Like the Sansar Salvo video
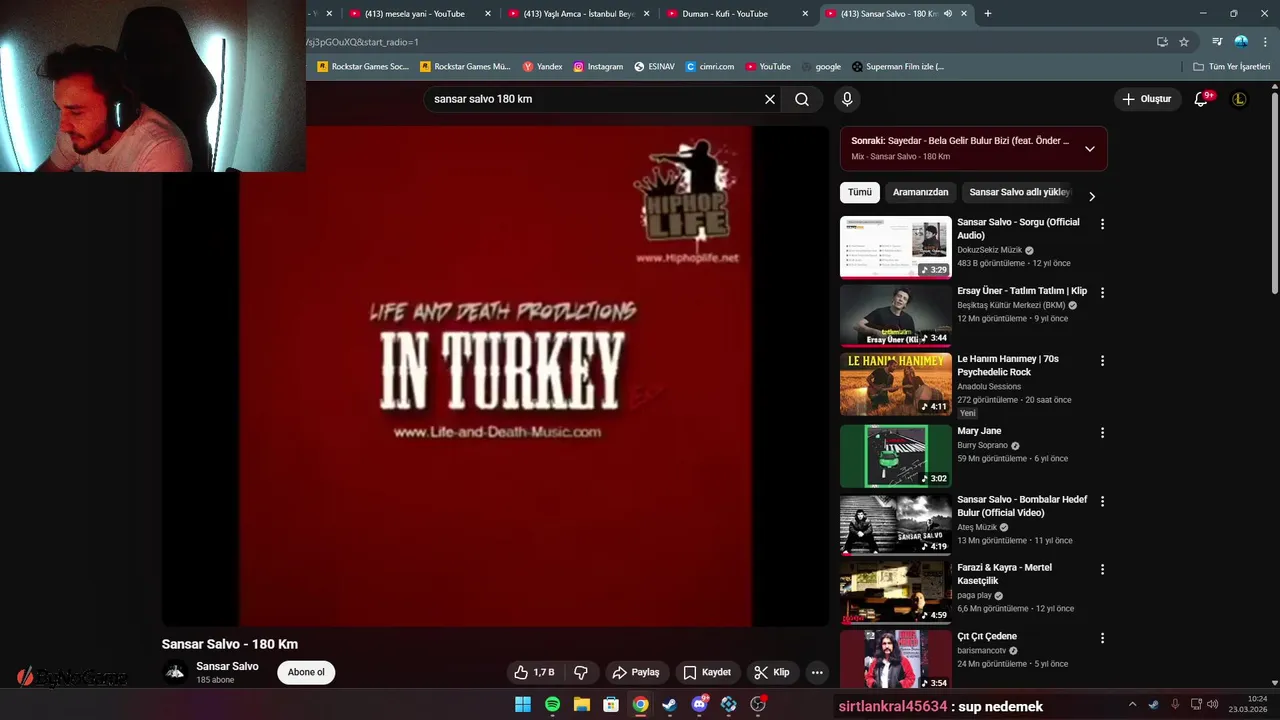1280x720 pixels. click(x=535, y=672)
